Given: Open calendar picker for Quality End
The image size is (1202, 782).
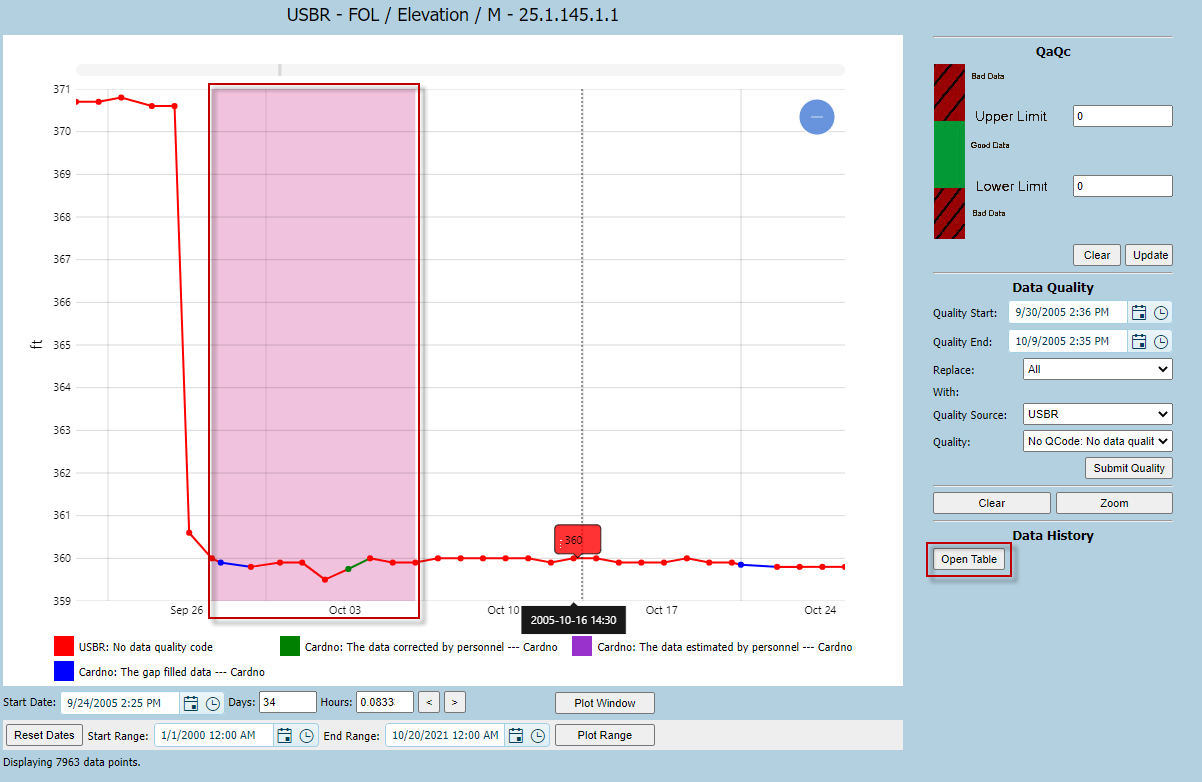Looking at the screenshot, I should 1139,341.
